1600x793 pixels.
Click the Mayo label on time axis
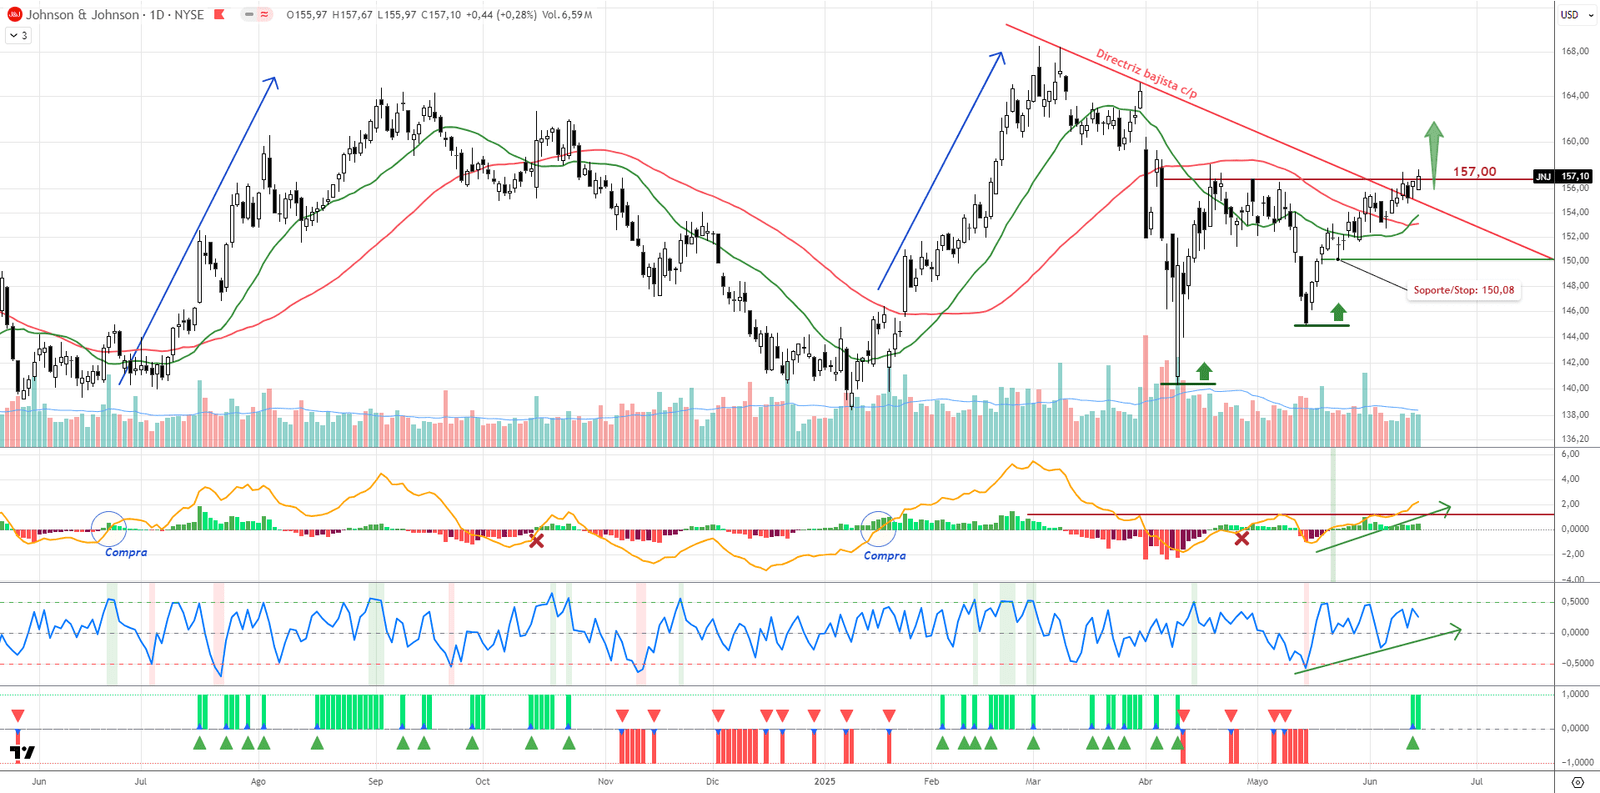tap(1257, 781)
